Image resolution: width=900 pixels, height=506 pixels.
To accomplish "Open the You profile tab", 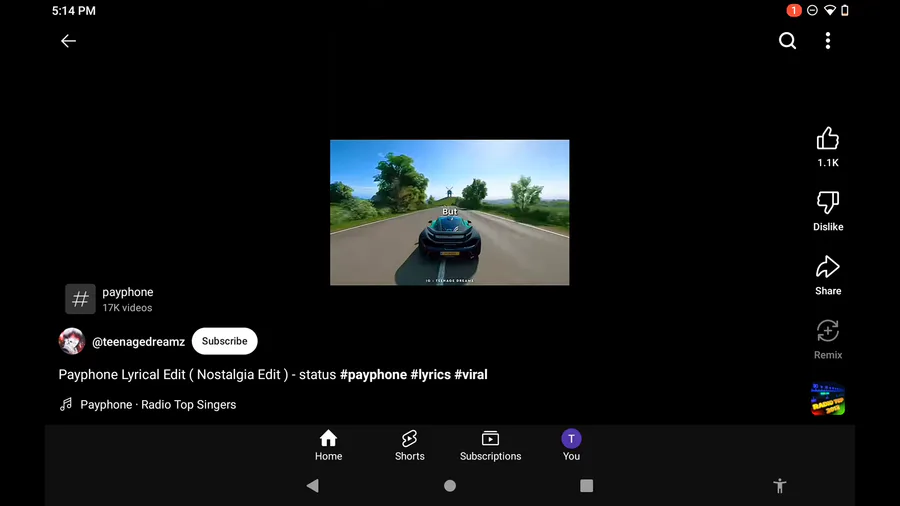I will pos(571,446).
